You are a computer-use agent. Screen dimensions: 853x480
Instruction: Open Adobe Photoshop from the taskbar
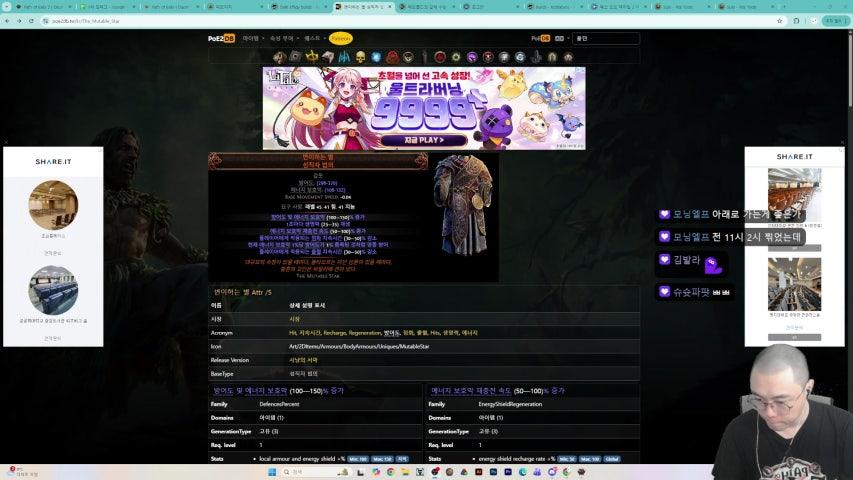(493, 472)
